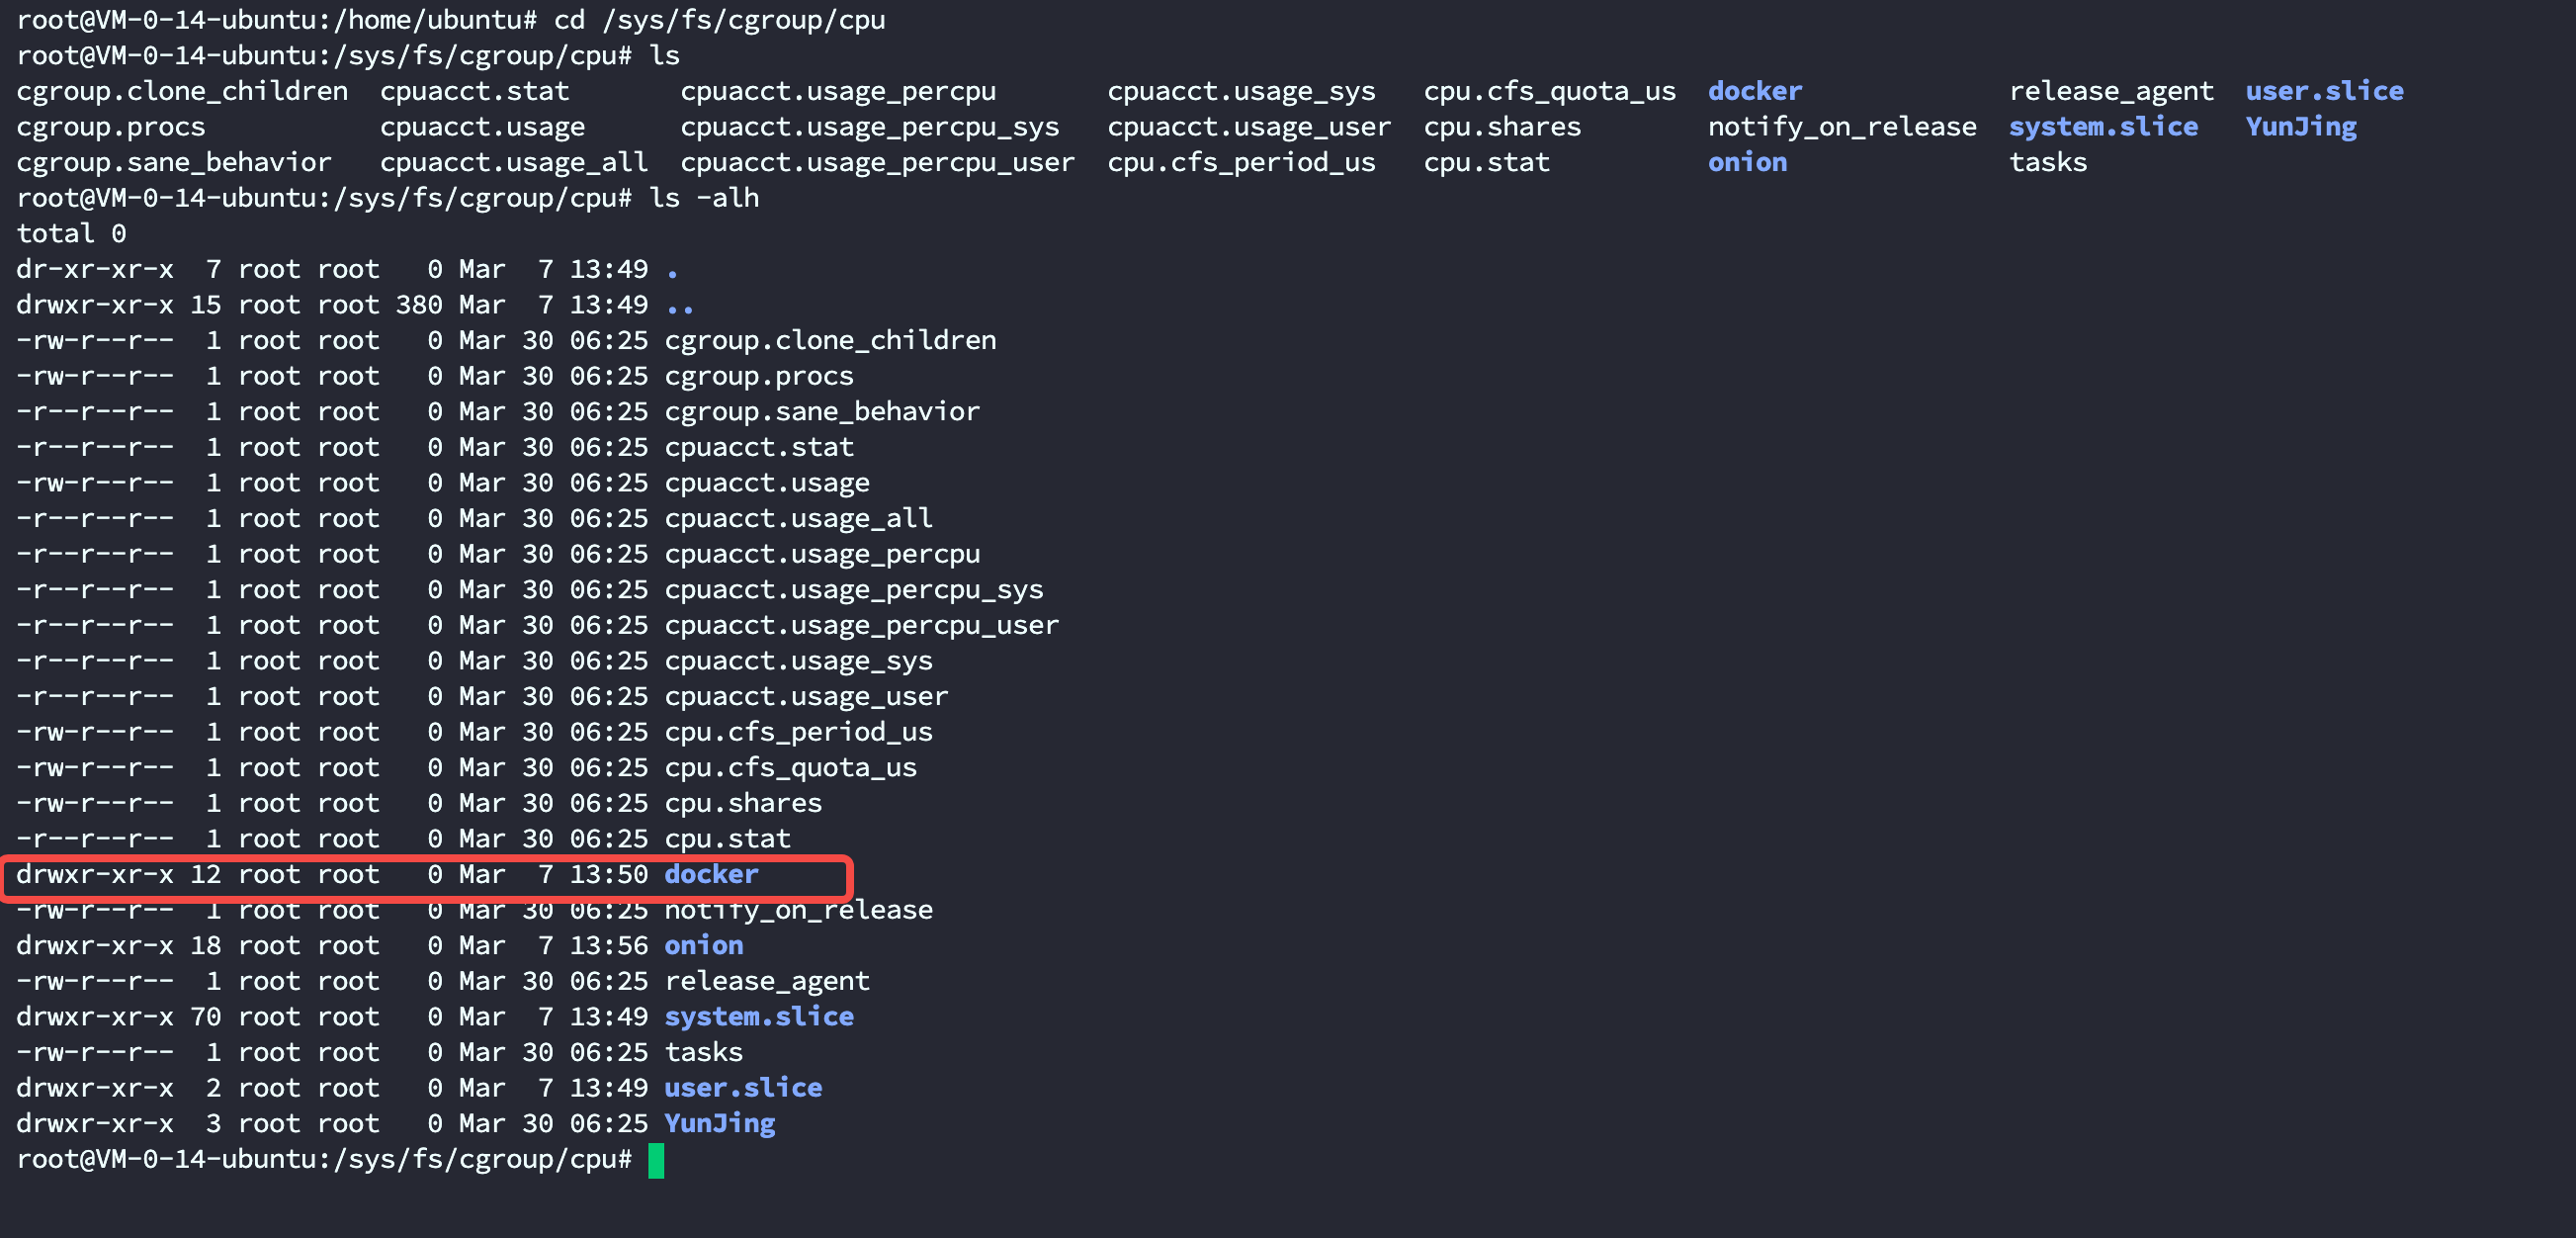Select docker in the short ls output

click(1754, 91)
